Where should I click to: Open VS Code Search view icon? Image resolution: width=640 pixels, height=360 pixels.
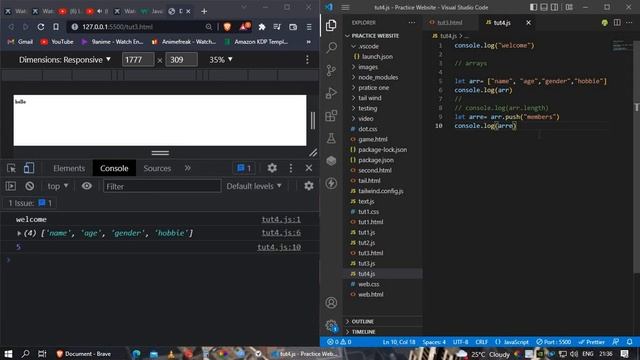tap(331, 48)
